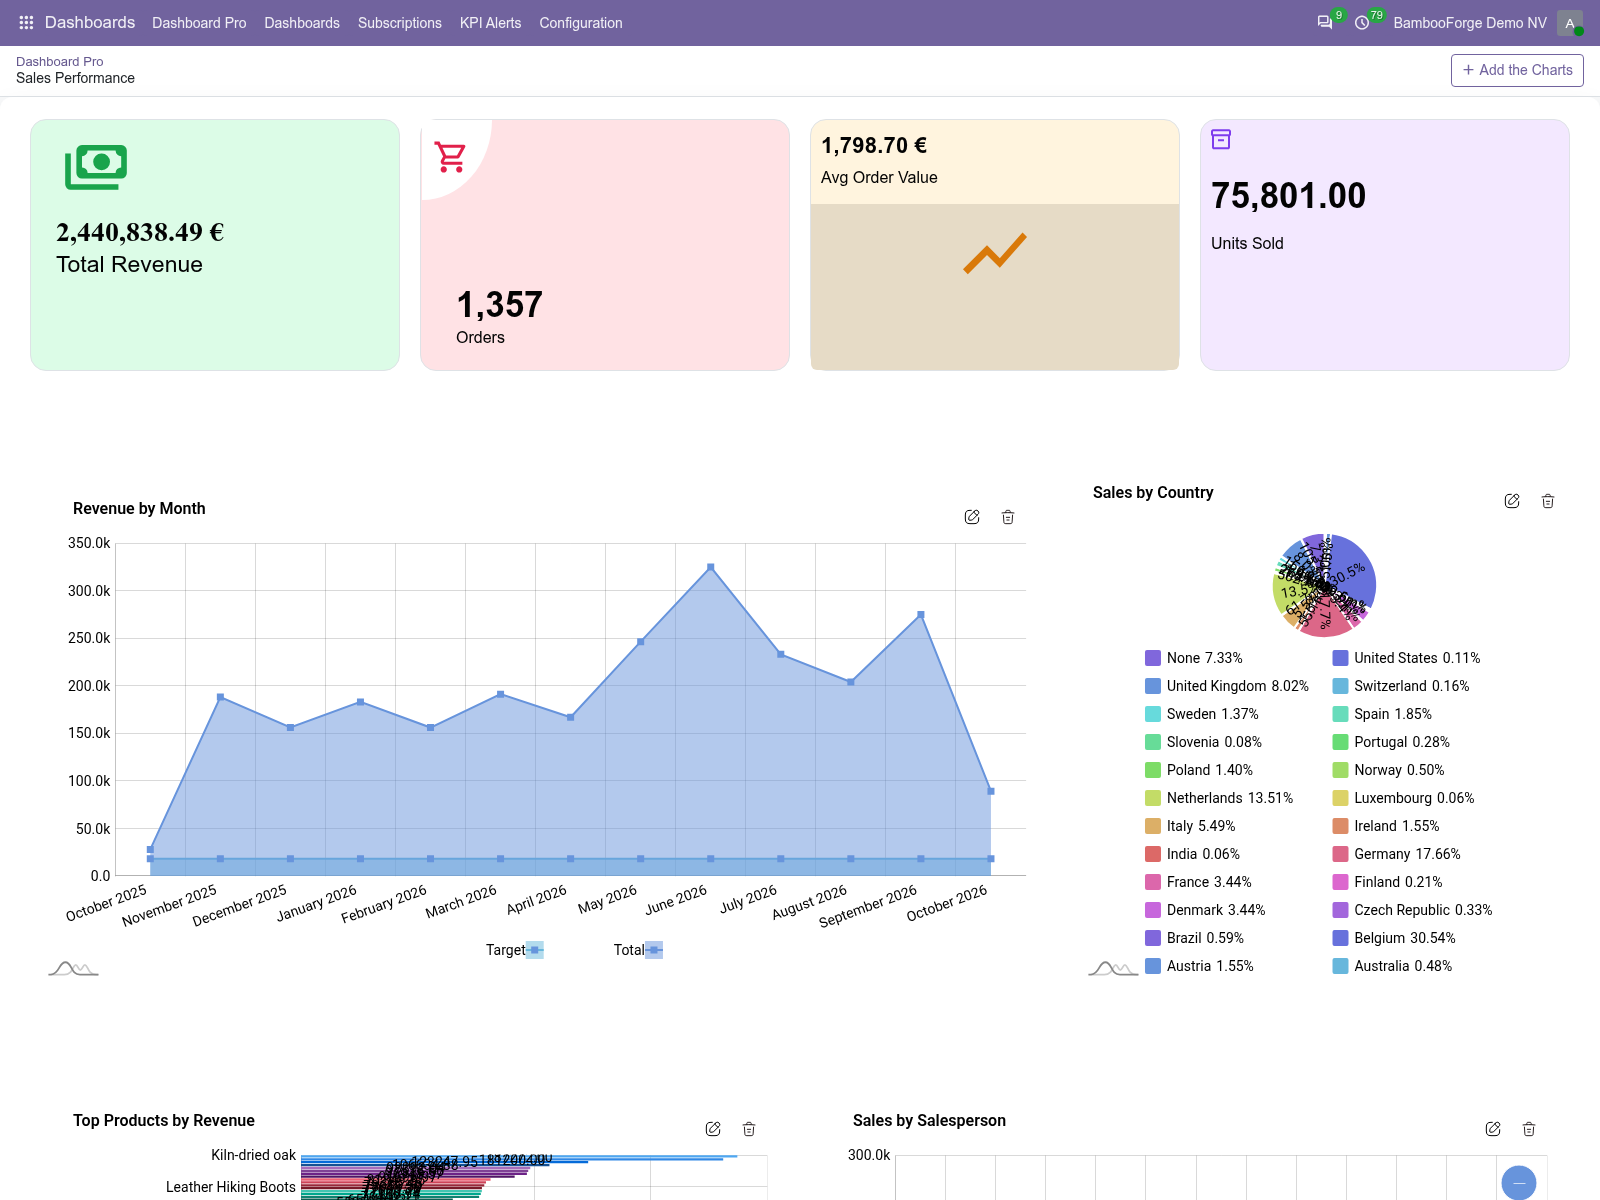The image size is (1600, 1200).
Task: Delete the Sales by Country chart
Action: point(1548,501)
